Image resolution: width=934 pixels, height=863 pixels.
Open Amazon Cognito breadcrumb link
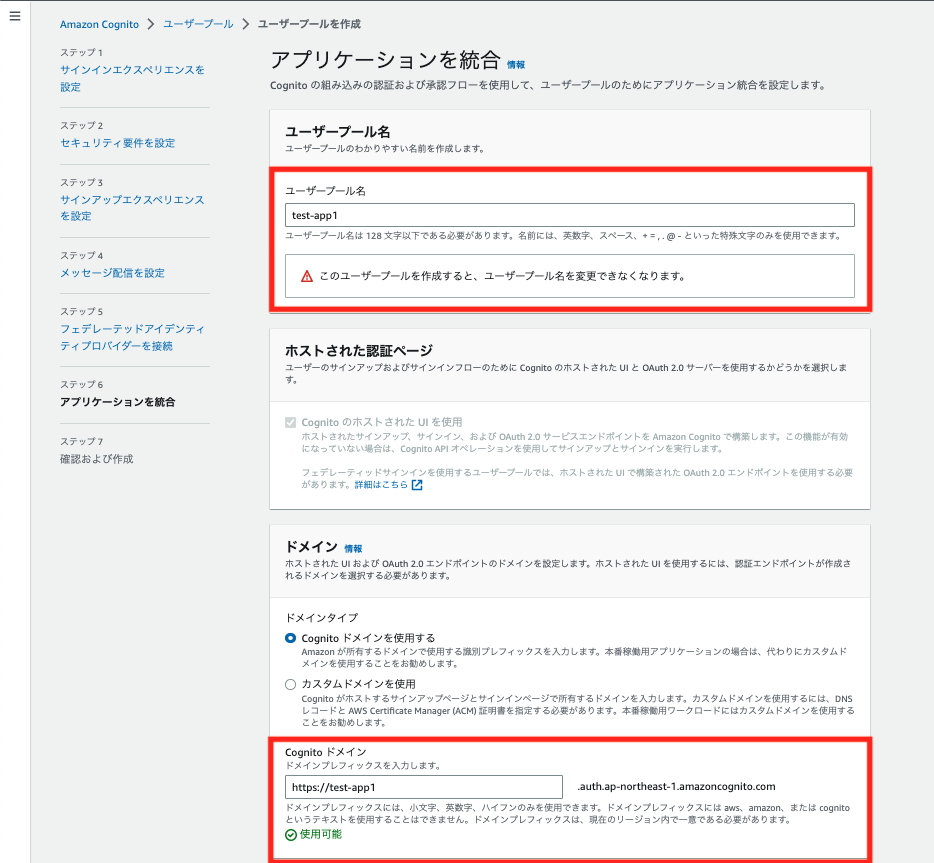99,24
